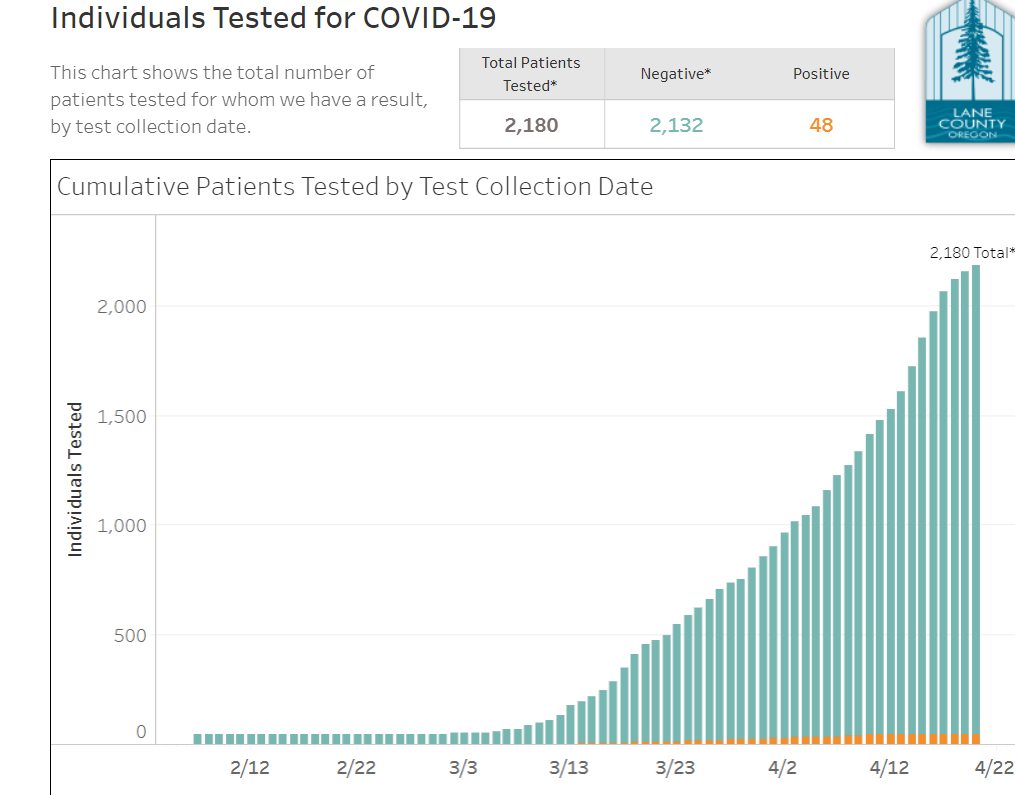The image size is (1015, 795).
Task: Click the 1,000 y-axis tick label
Action: (x=121, y=526)
